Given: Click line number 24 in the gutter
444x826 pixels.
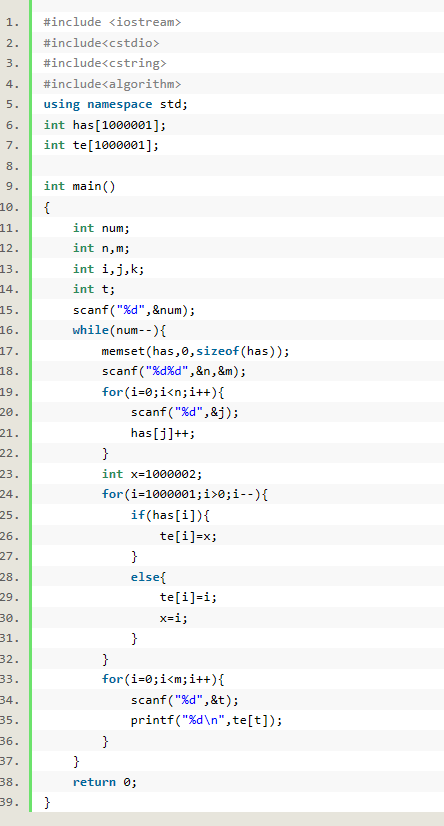Looking at the screenshot, I should pyautogui.click(x=10, y=495).
